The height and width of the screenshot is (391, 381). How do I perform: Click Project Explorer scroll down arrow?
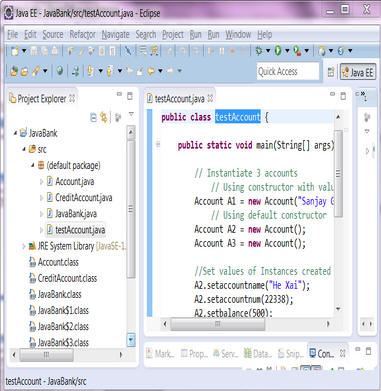coord(131,340)
